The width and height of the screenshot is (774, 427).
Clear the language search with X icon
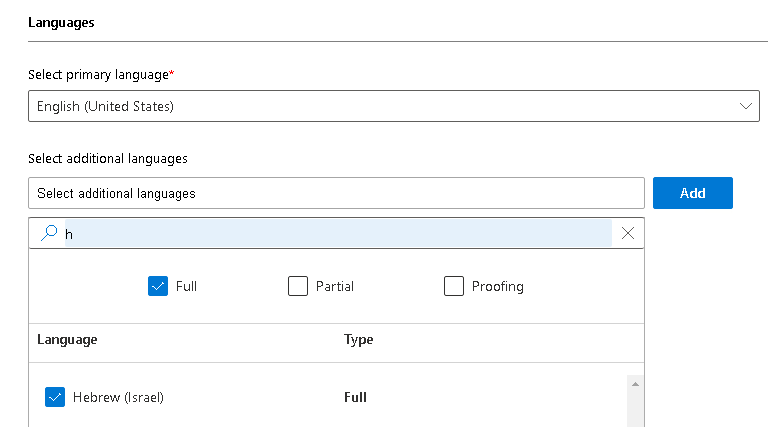(628, 234)
